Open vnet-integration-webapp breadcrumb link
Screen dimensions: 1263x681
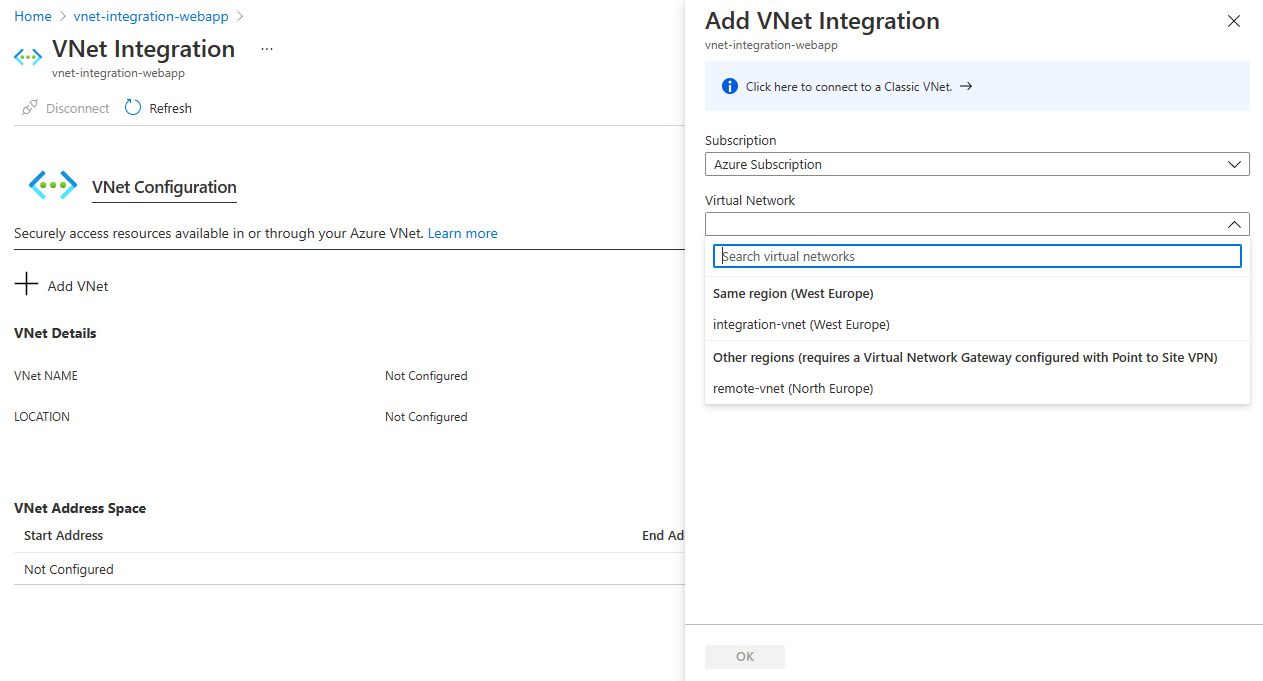tap(151, 17)
